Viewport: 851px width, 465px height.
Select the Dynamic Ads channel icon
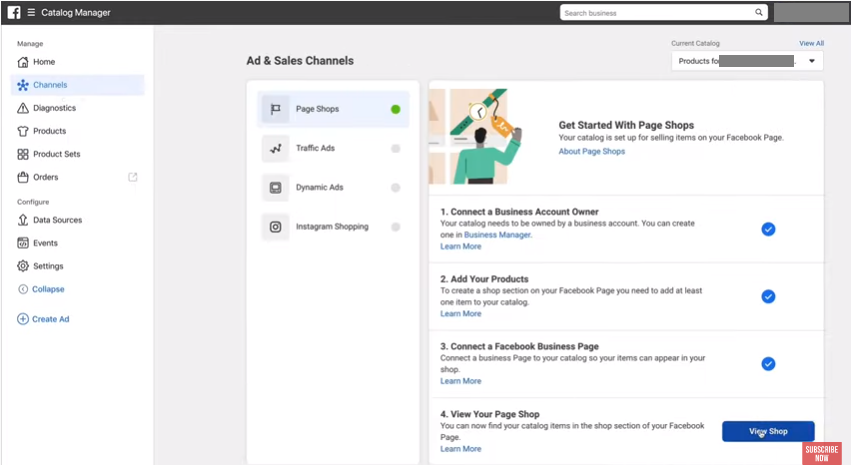click(x=276, y=187)
